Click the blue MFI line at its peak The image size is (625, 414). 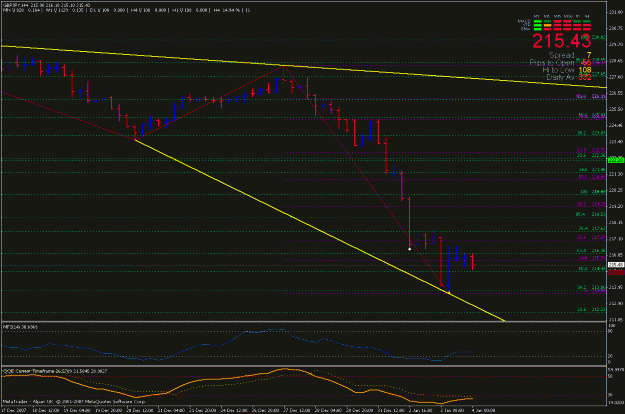pyautogui.click(x=275, y=330)
